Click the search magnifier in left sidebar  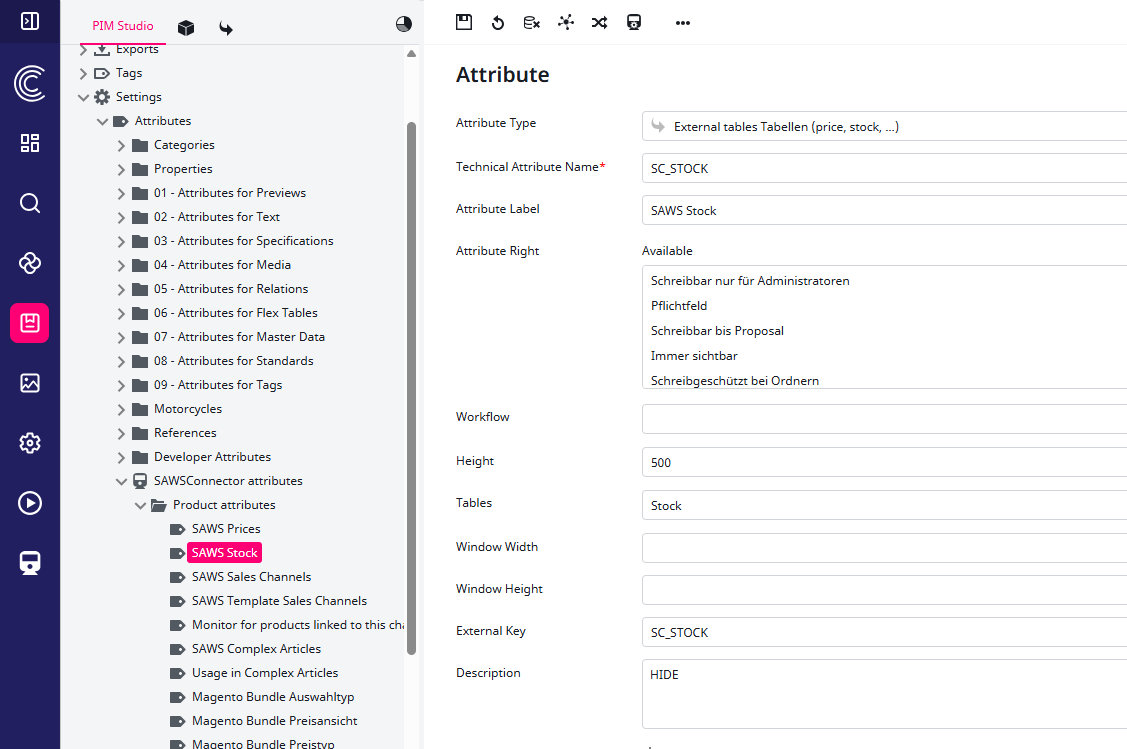coord(30,204)
